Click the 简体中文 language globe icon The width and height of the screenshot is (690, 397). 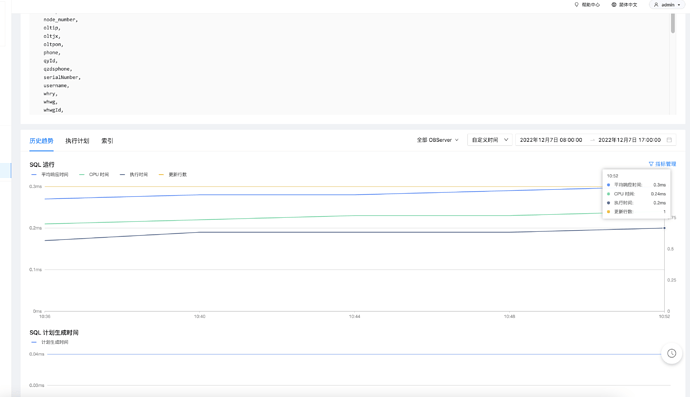point(614,4)
